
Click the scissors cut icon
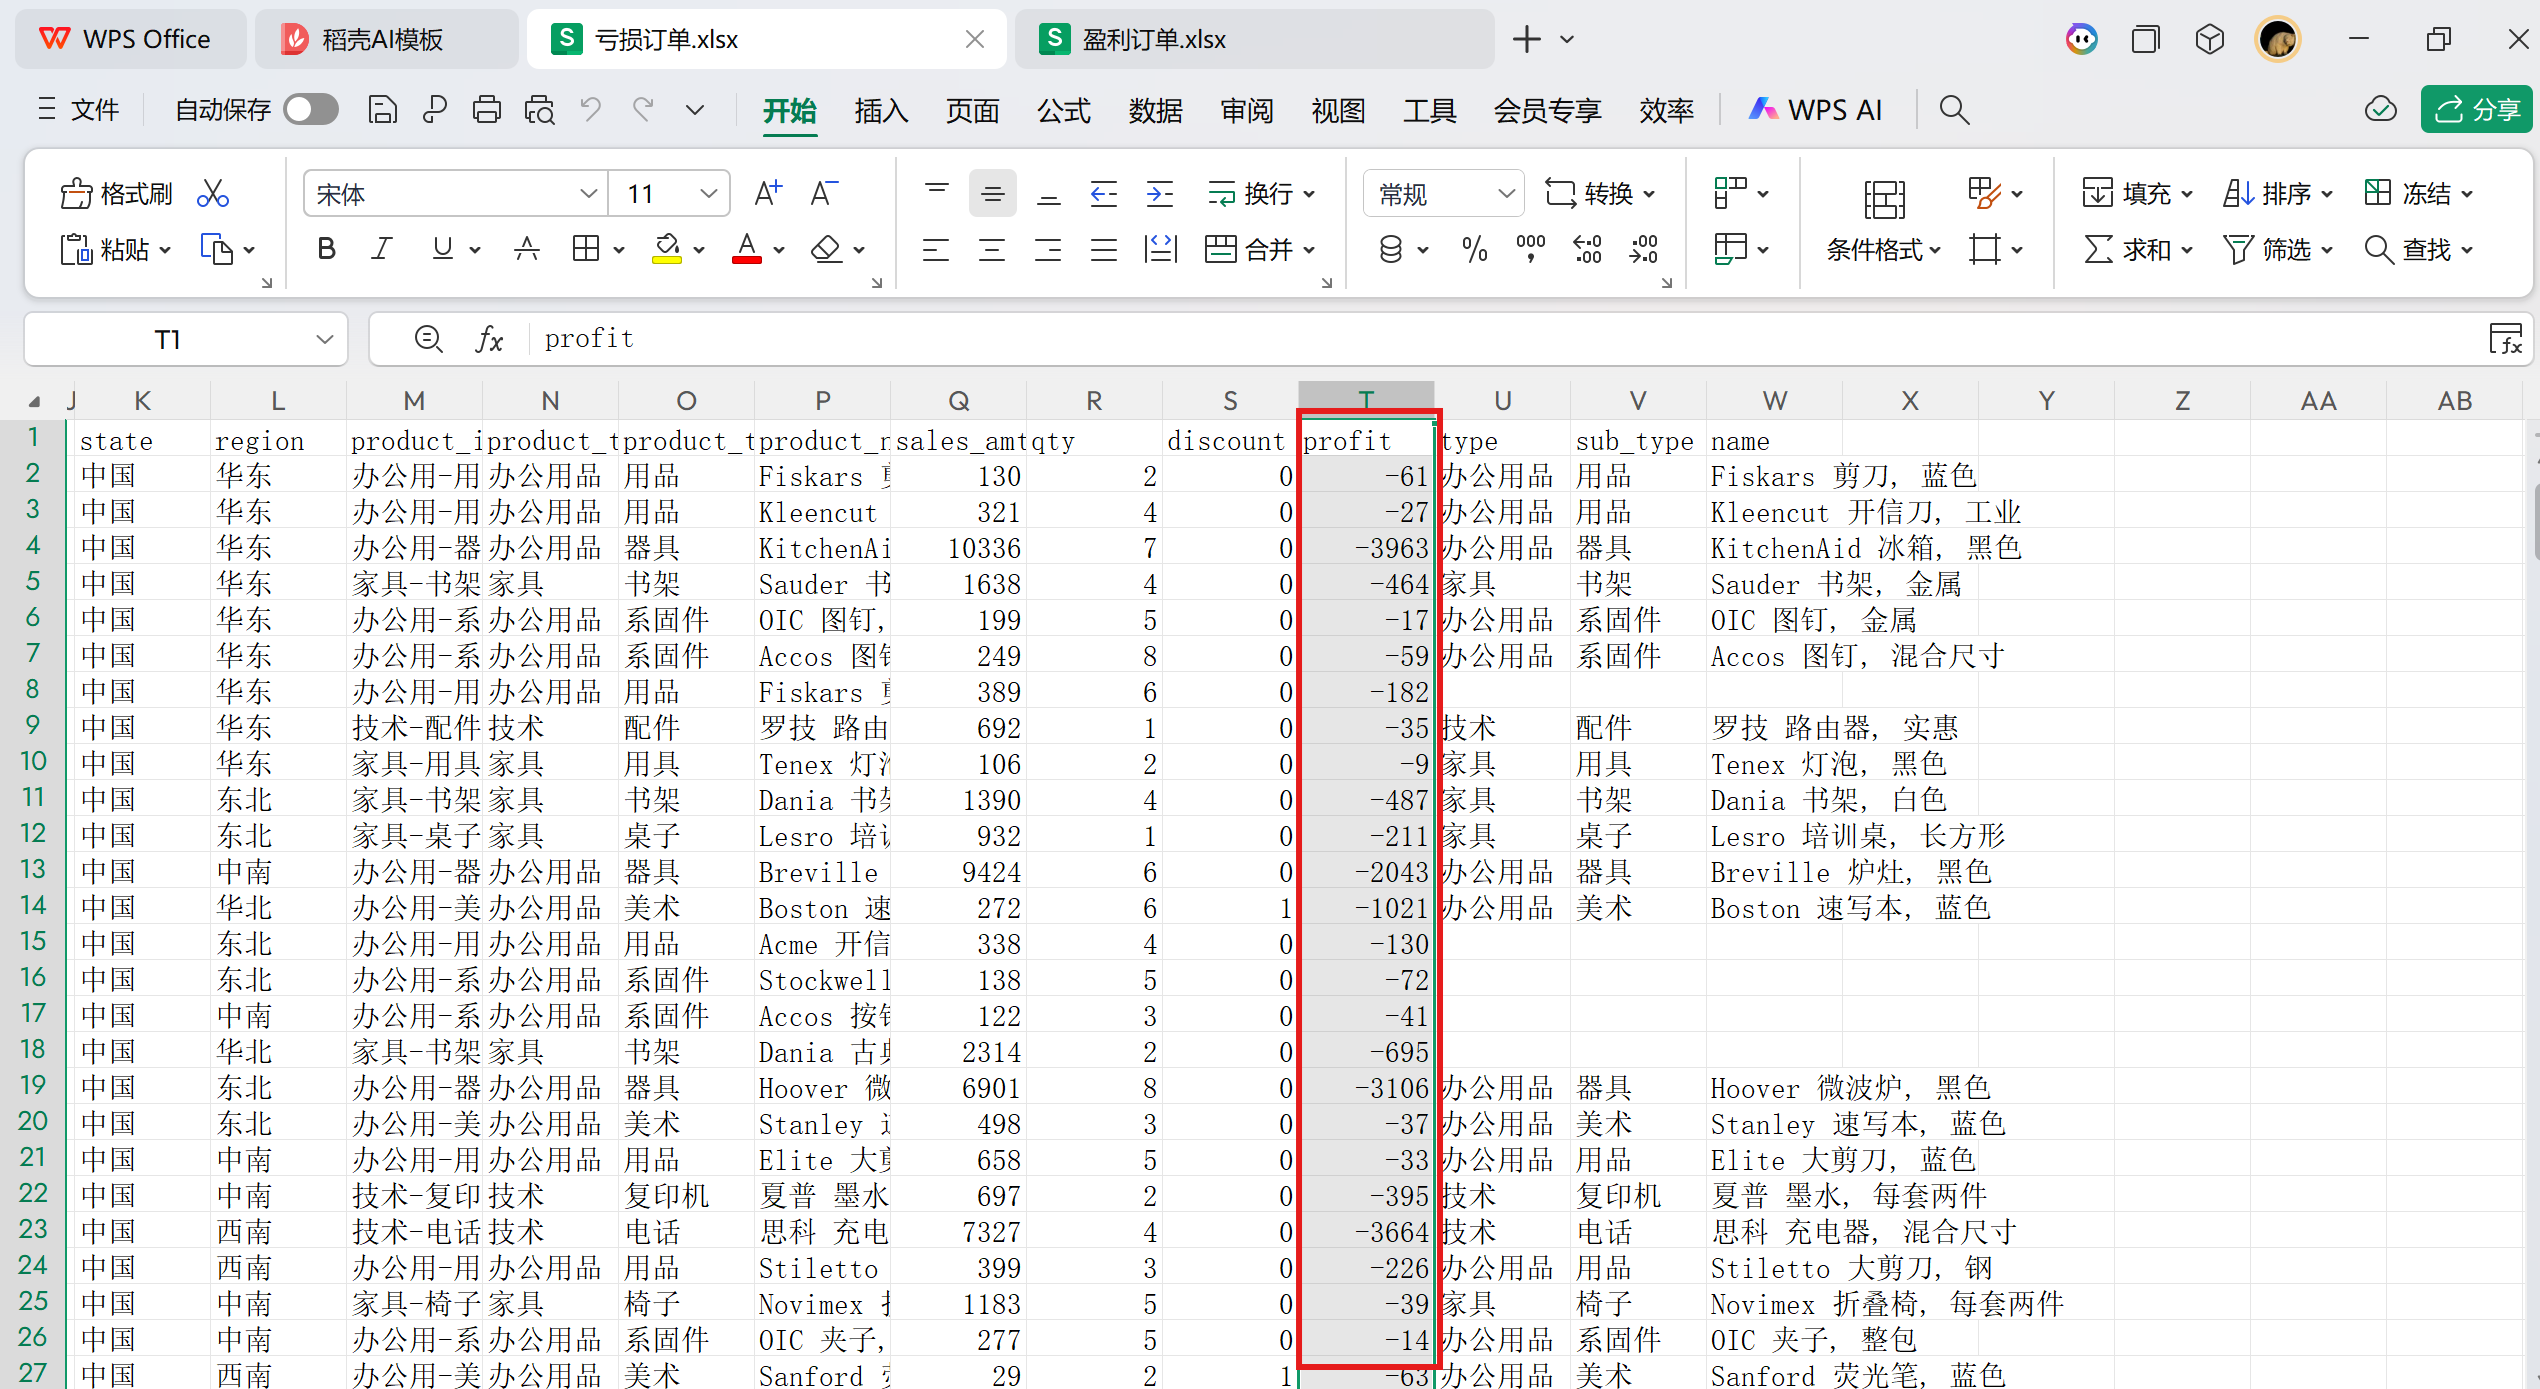(x=212, y=194)
